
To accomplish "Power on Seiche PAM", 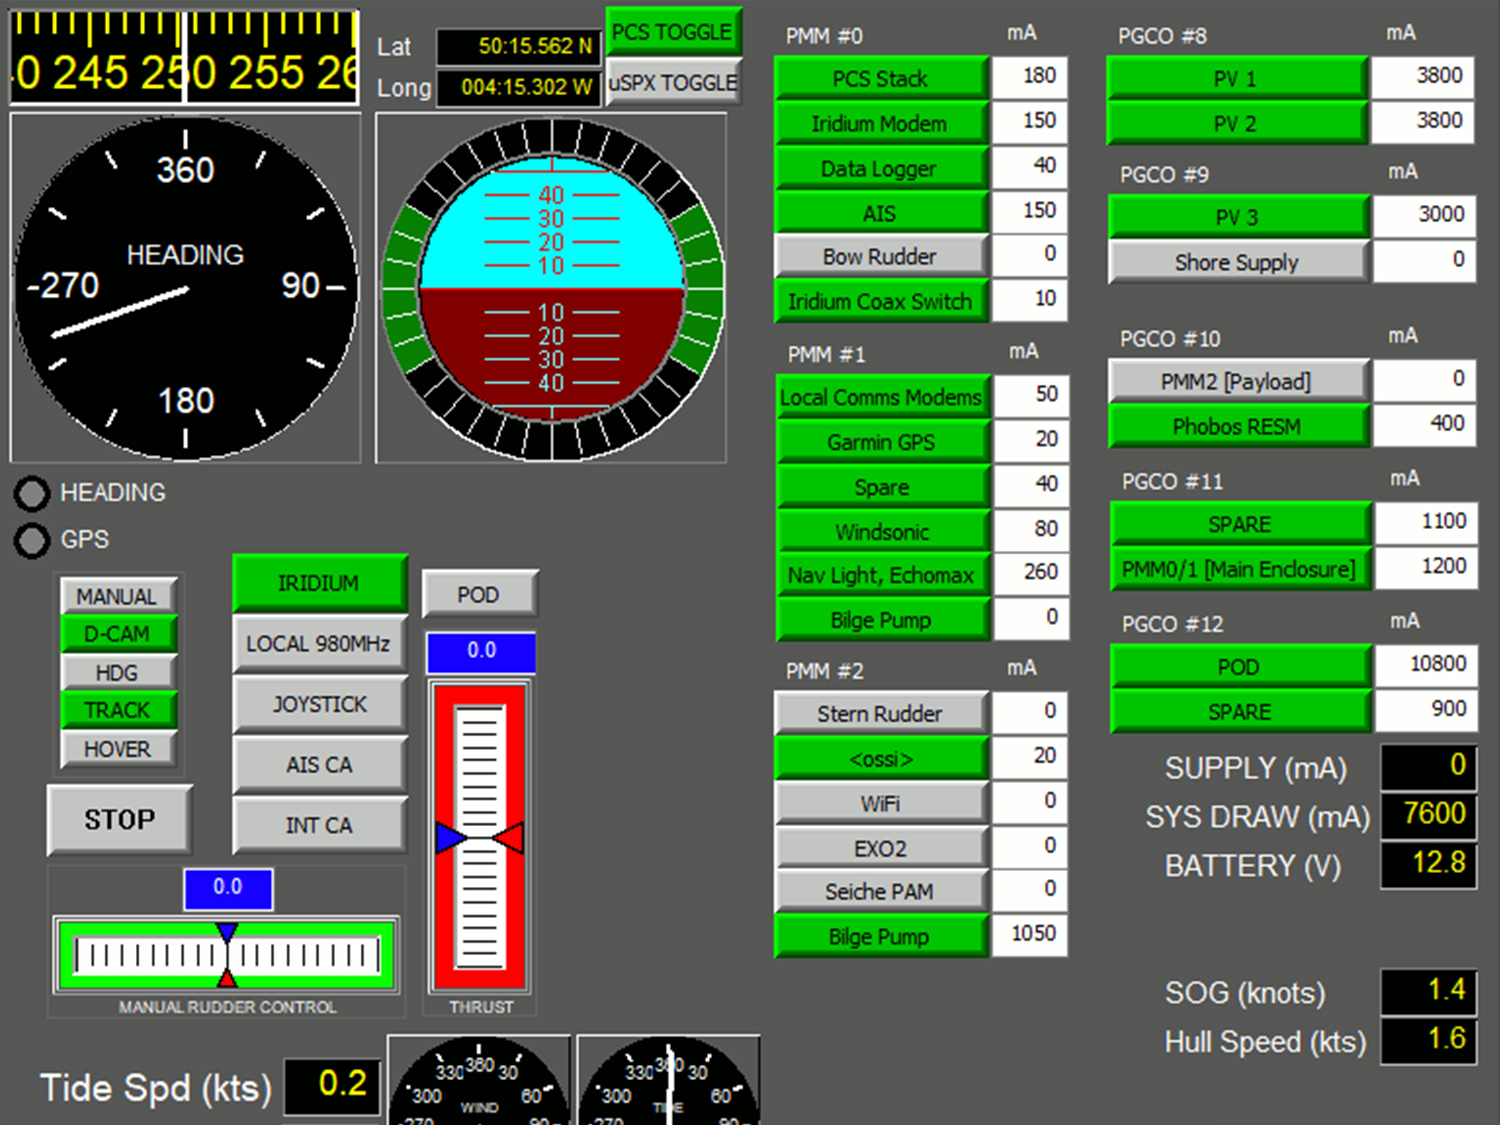I will tap(881, 891).
